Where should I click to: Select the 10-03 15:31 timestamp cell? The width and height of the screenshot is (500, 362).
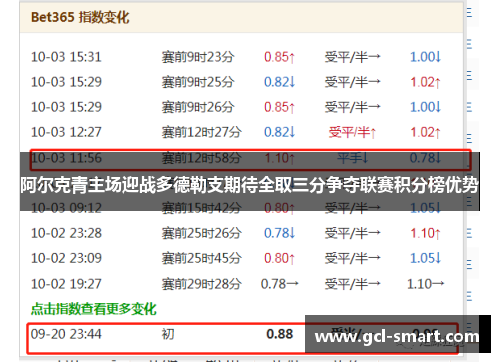(x=66, y=57)
